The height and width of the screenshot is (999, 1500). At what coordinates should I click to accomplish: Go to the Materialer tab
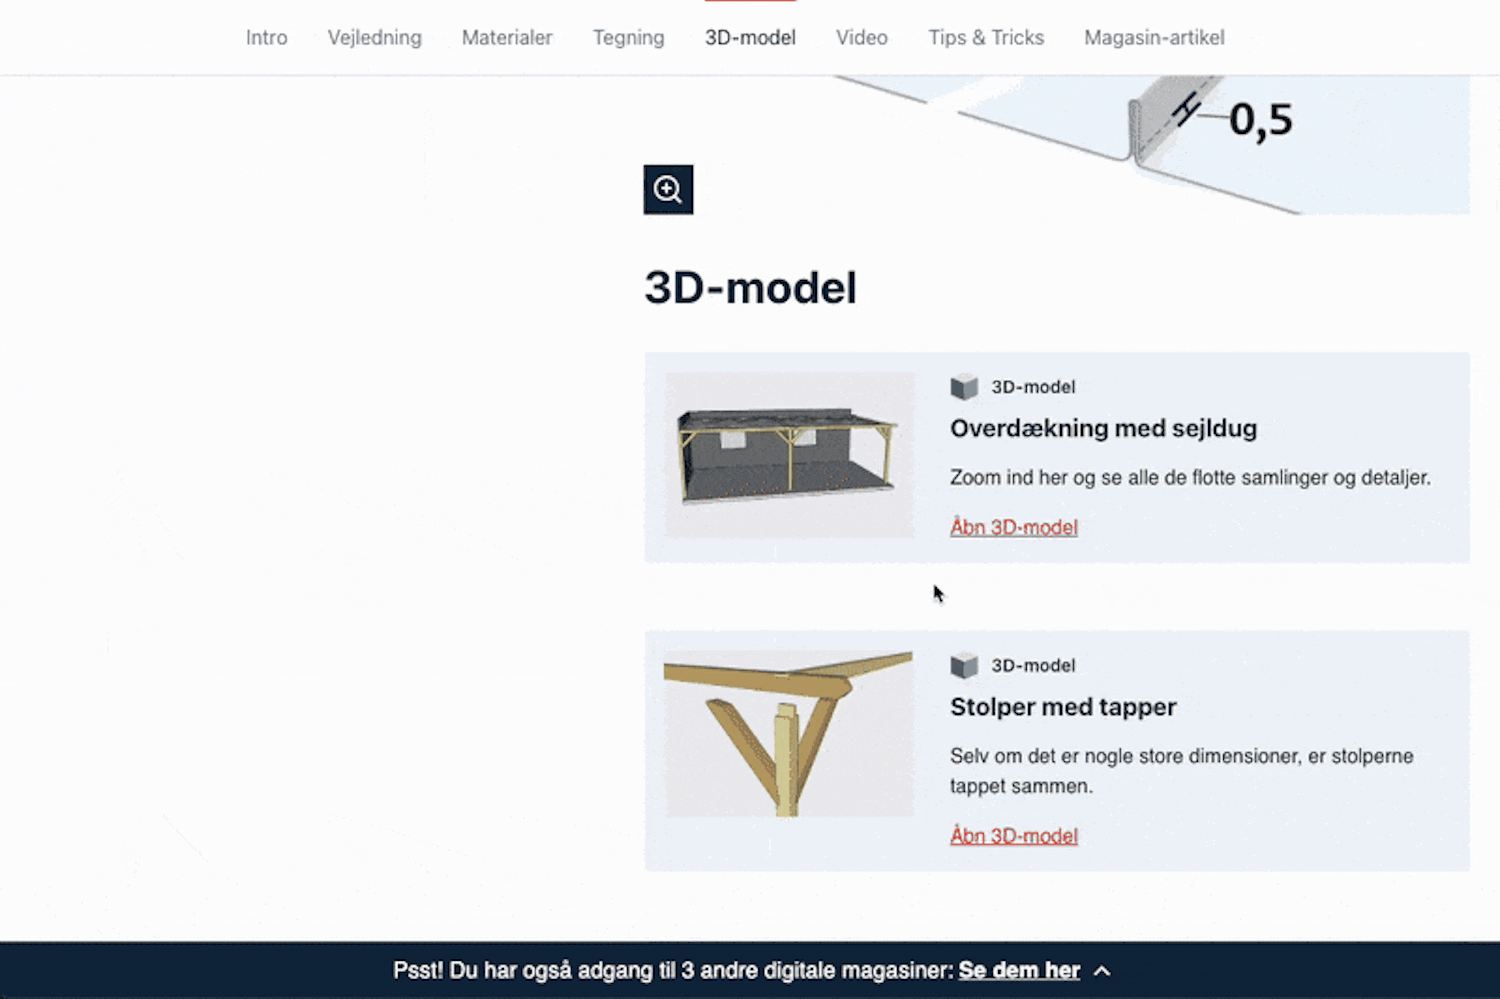tap(507, 38)
